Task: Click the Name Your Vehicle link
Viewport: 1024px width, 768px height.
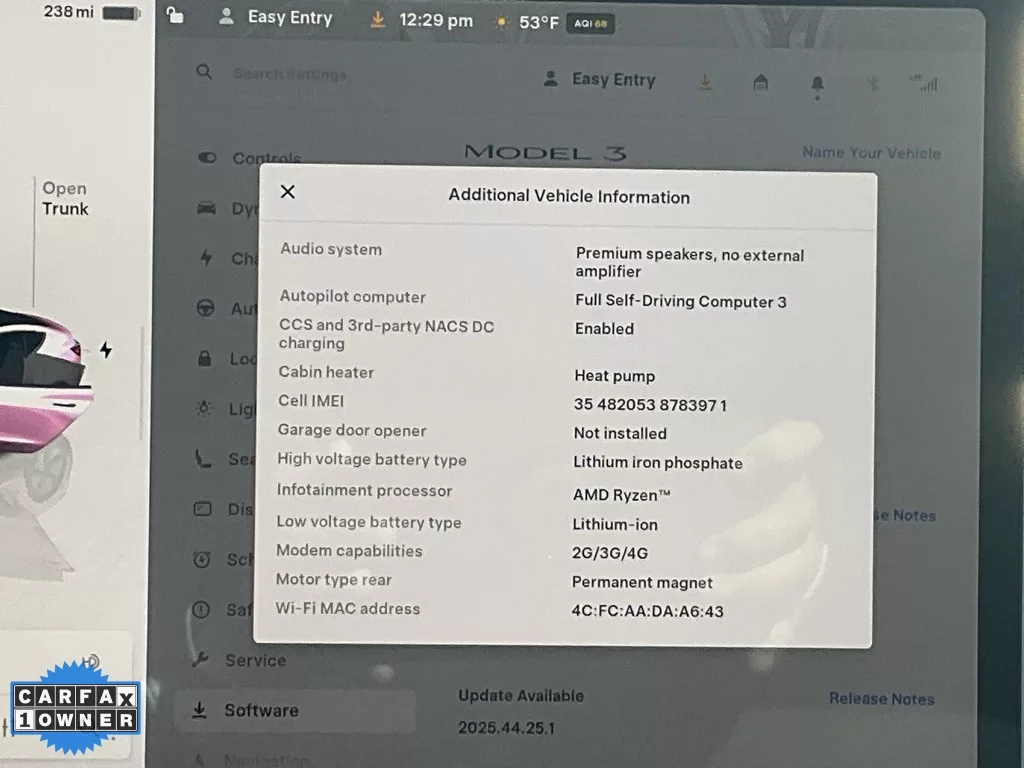Action: 871,153
